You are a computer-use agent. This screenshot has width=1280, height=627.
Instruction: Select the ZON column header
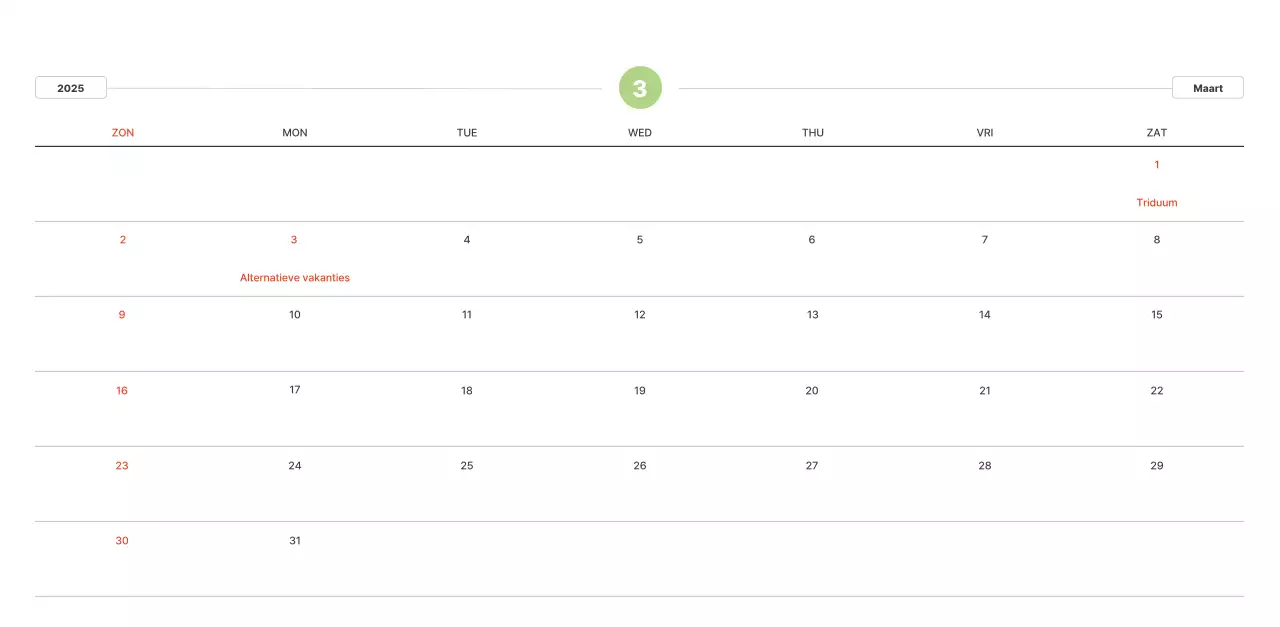[123, 133]
